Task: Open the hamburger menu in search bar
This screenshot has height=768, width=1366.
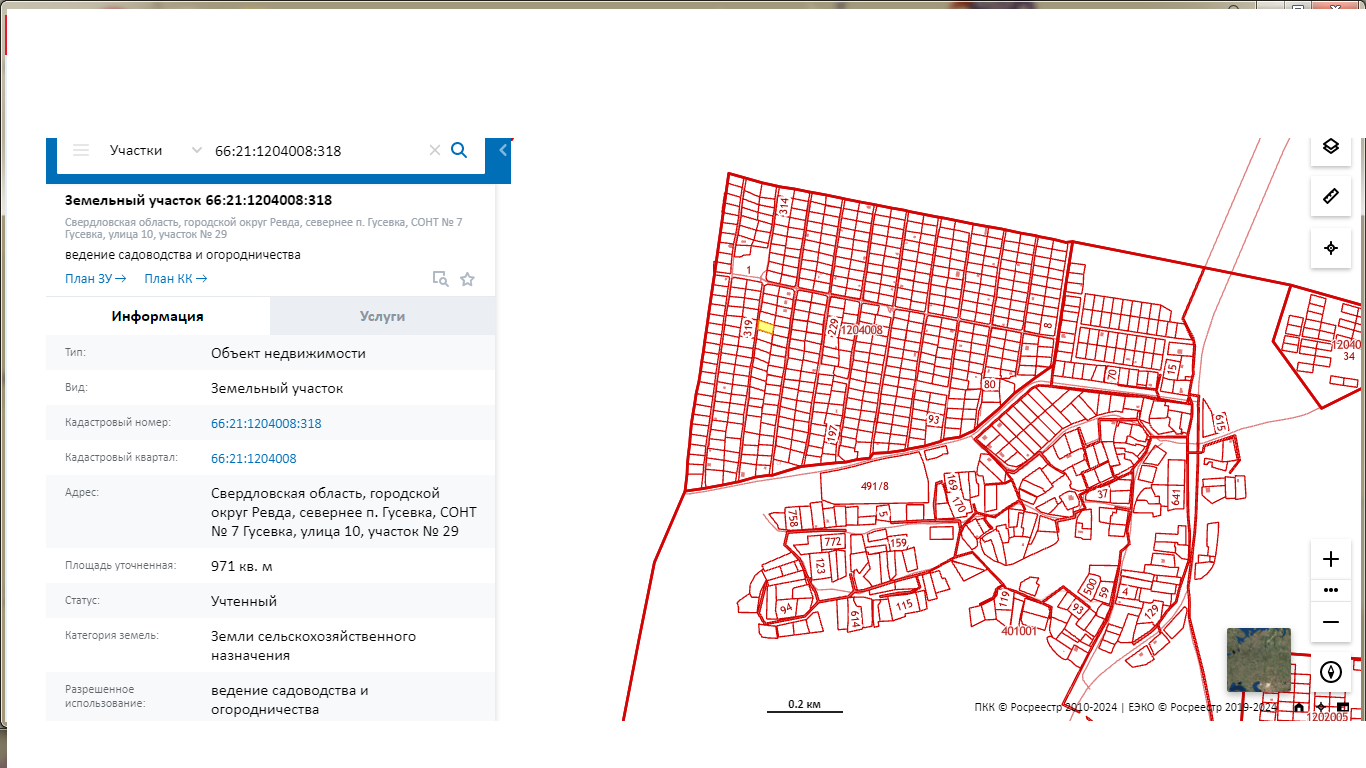Action: coord(81,150)
